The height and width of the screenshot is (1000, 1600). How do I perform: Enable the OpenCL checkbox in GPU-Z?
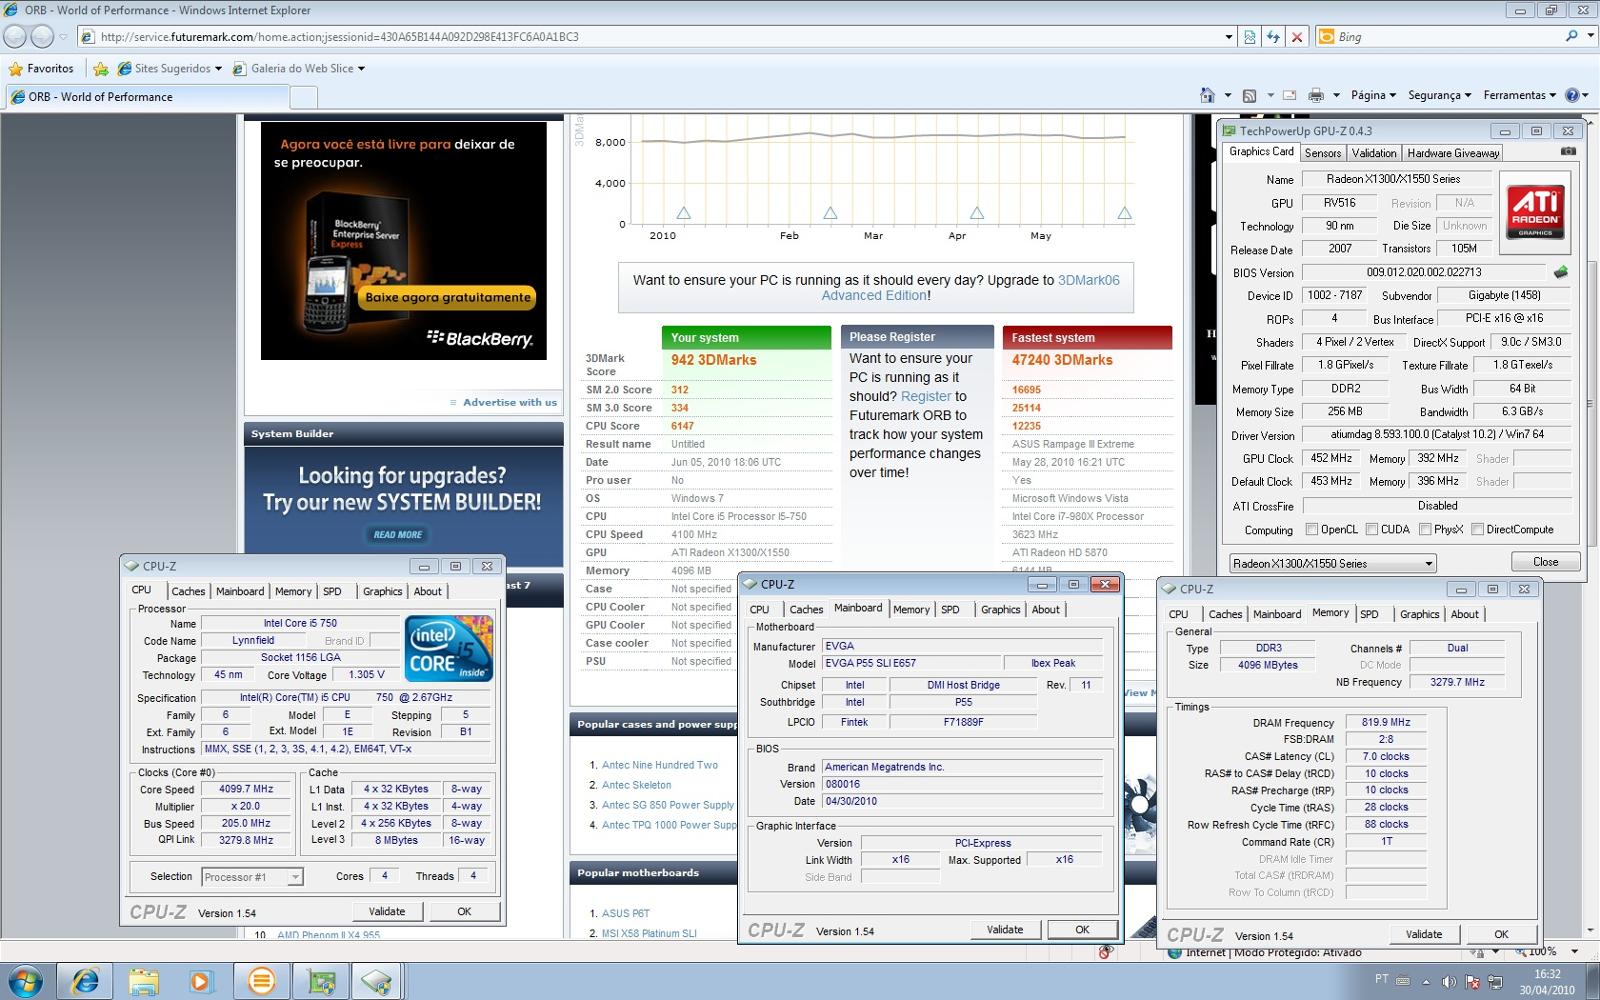click(x=1311, y=529)
